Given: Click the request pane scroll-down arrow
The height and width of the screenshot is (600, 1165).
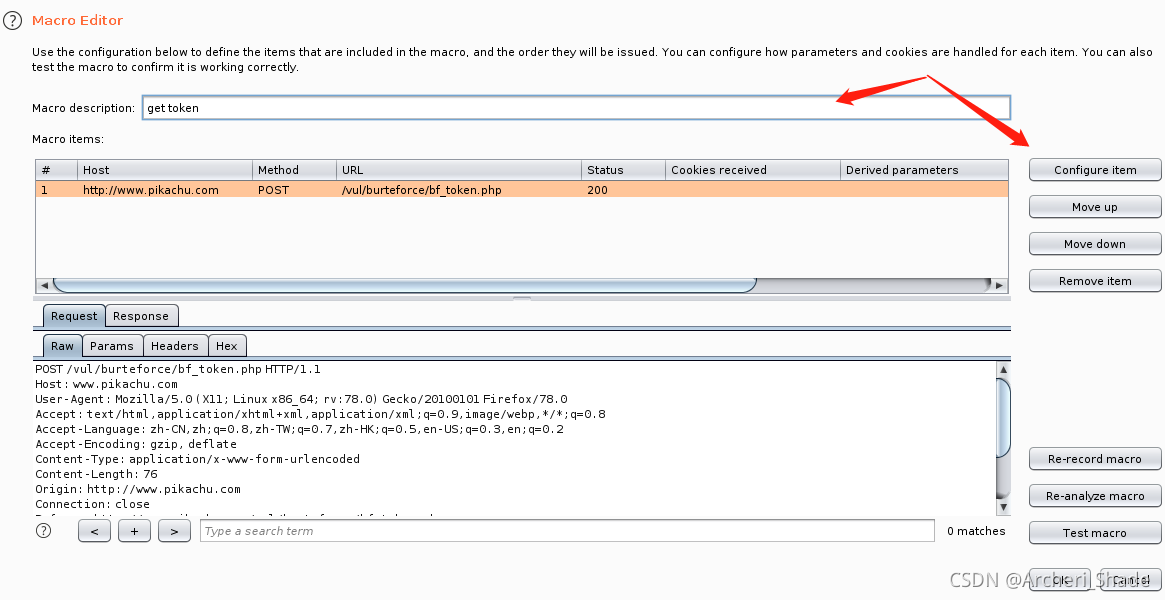Looking at the screenshot, I should [1003, 507].
